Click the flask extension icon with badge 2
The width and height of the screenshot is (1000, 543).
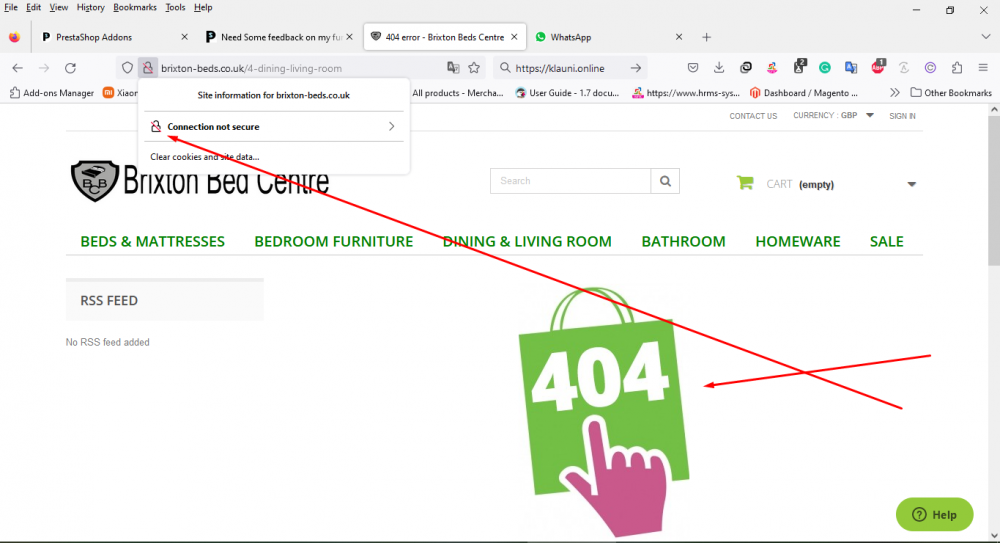point(799,66)
